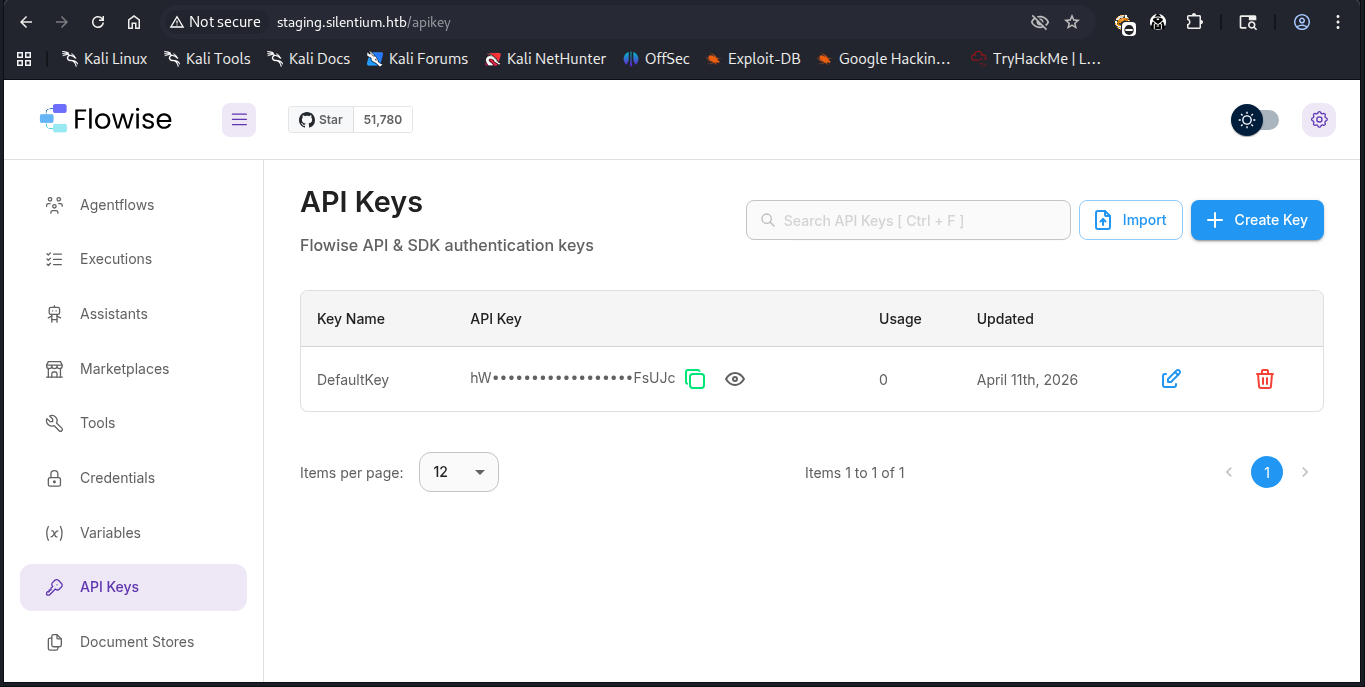Go to browser home page

click(x=134, y=22)
